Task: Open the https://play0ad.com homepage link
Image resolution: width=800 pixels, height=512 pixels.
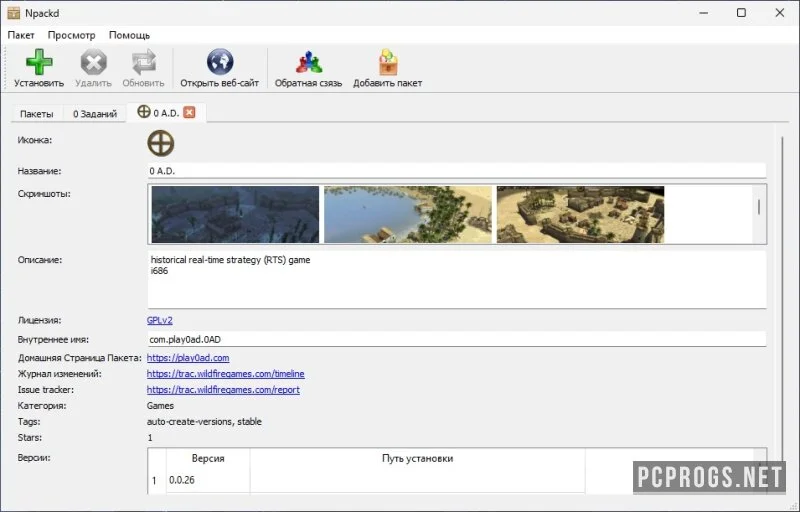Action: [188, 358]
